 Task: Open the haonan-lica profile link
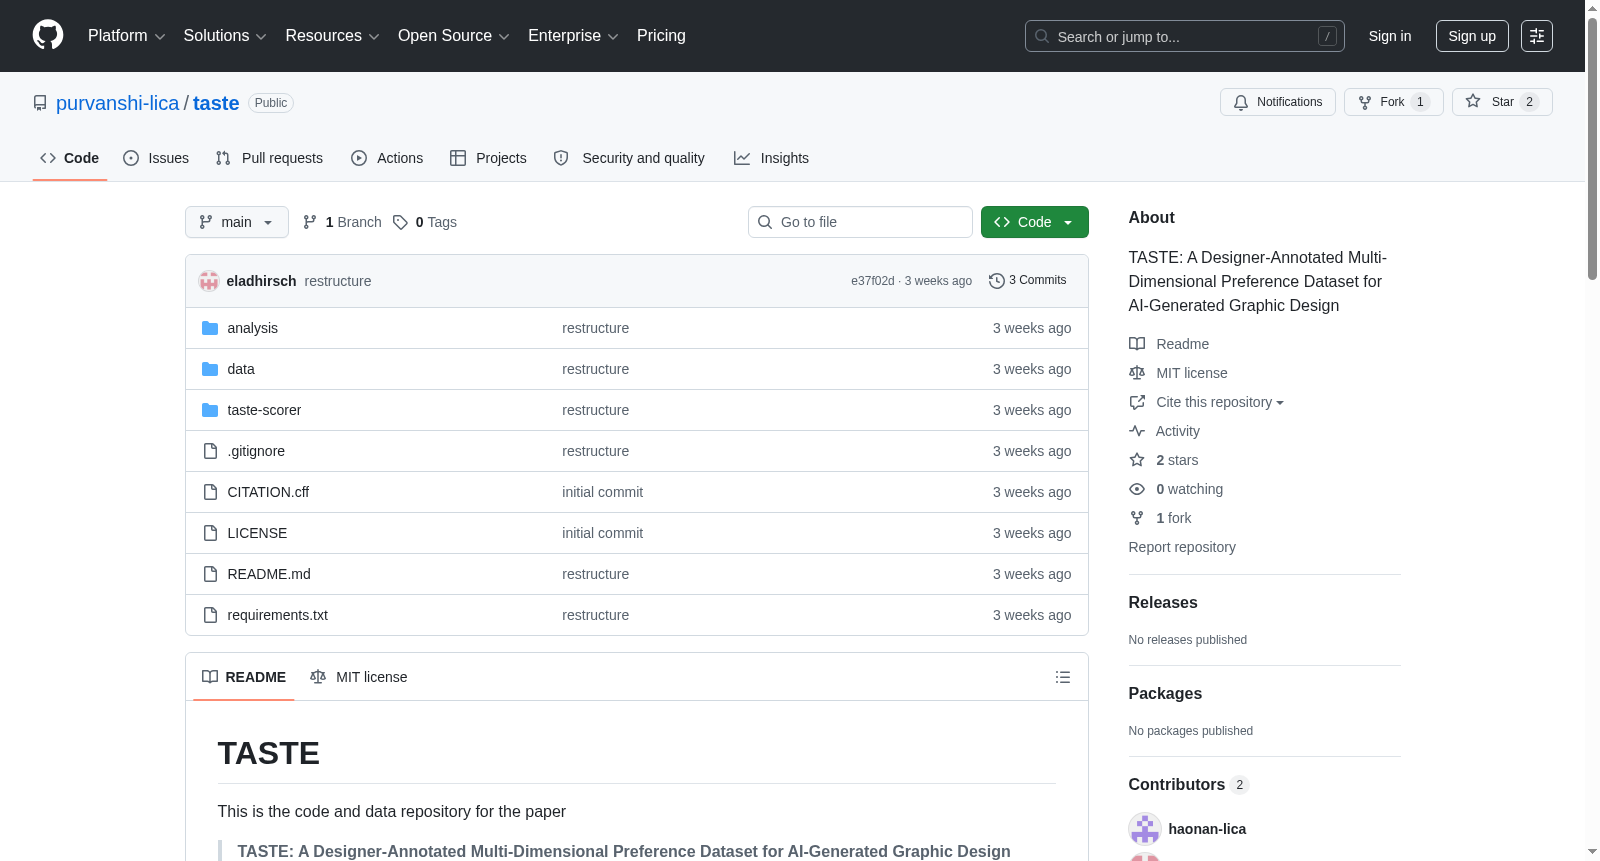point(1207,829)
